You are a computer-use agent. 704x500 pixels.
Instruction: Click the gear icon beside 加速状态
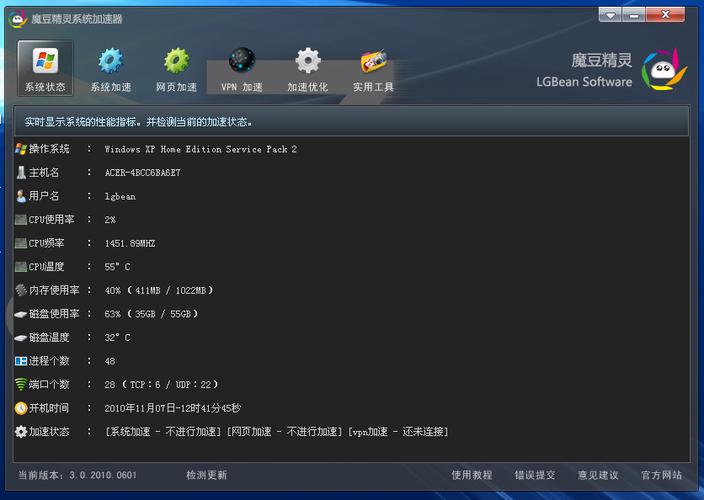point(21,432)
